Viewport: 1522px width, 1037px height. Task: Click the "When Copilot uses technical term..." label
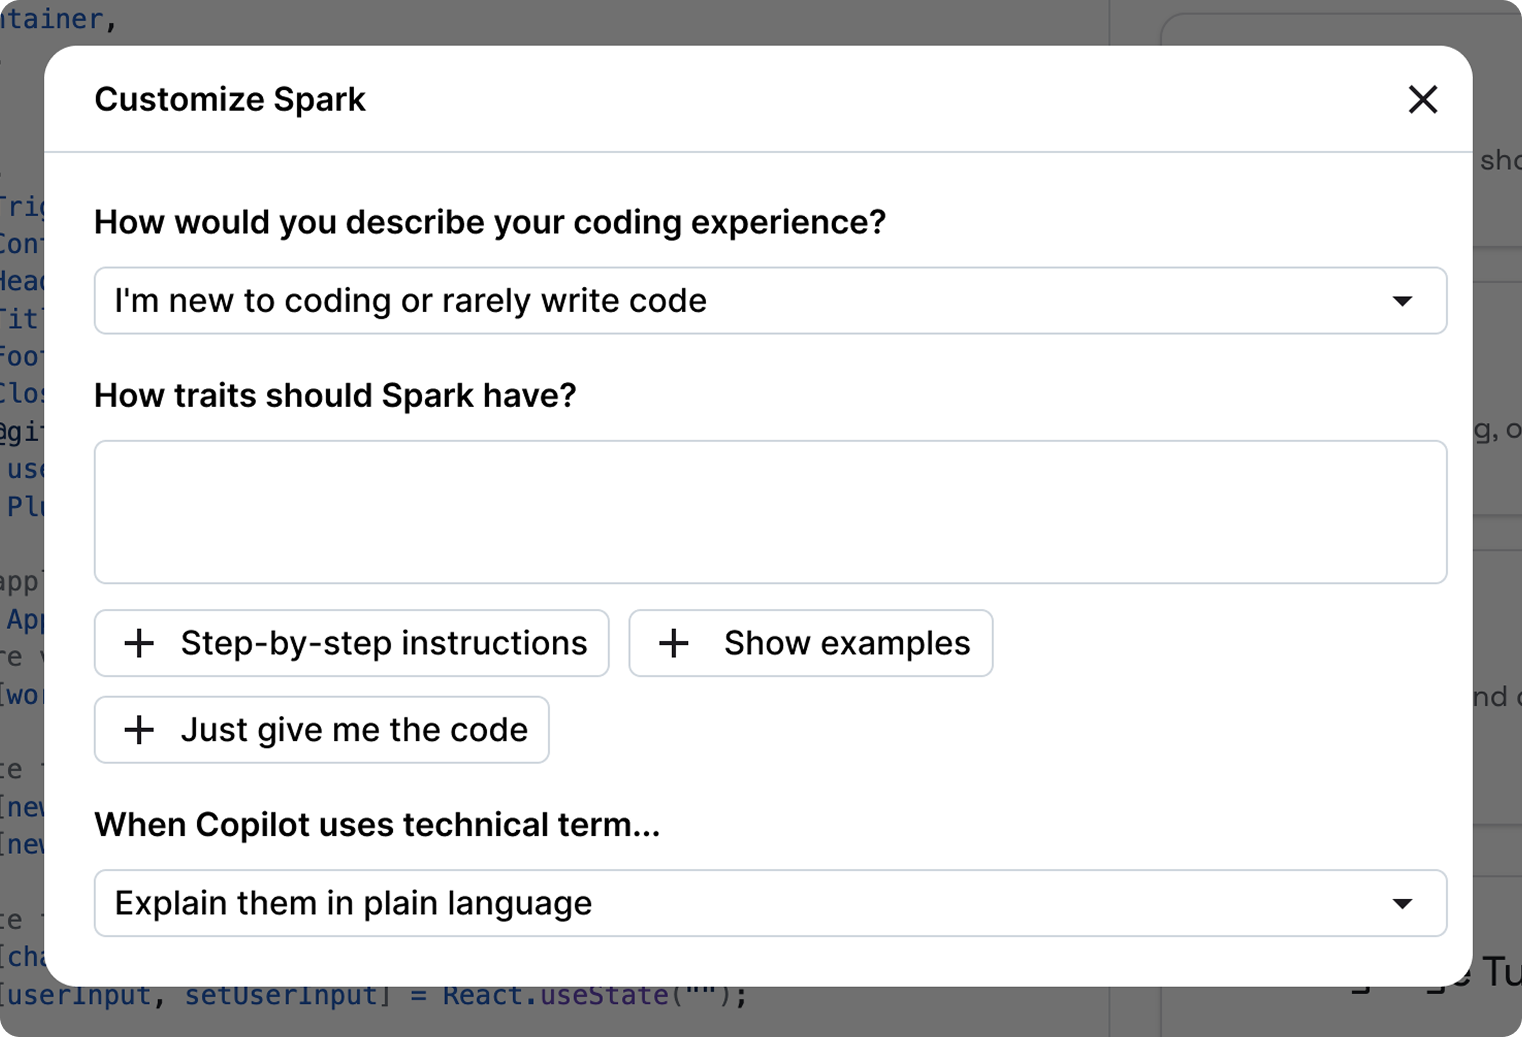[377, 825]
